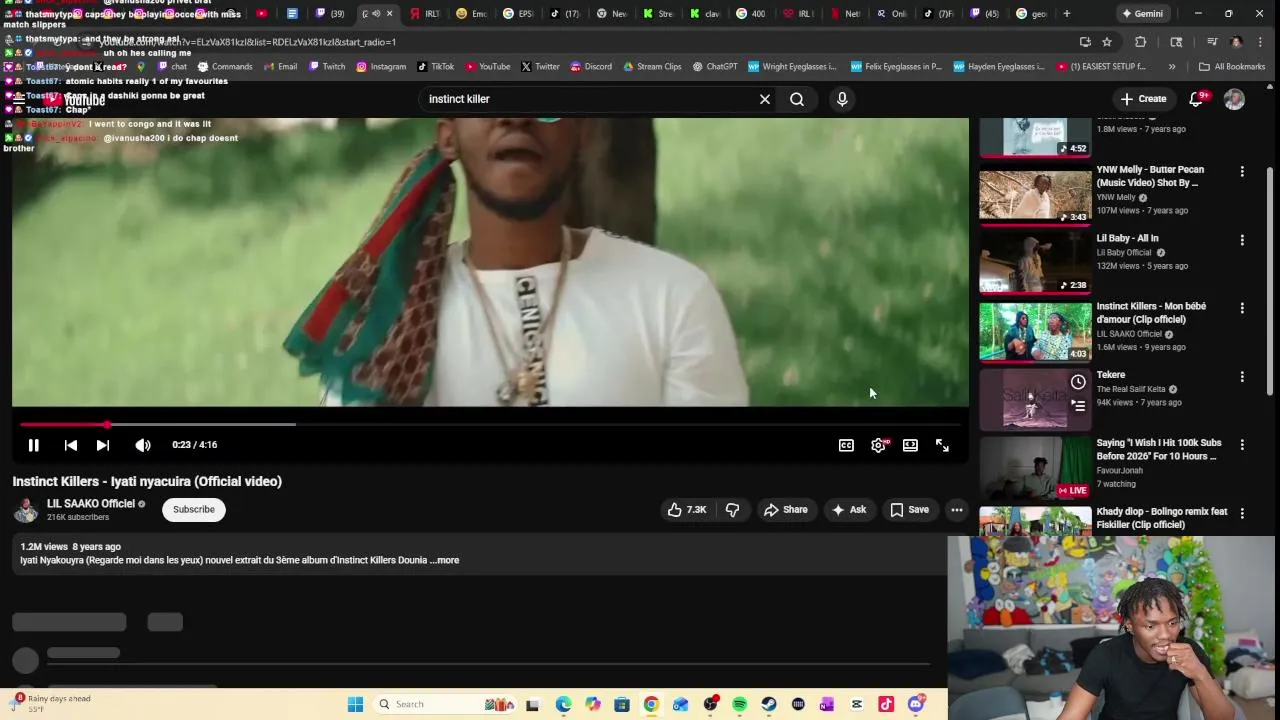Enter full screen mode
Viewport: 1280px width, 720px height.
(942, 445)
